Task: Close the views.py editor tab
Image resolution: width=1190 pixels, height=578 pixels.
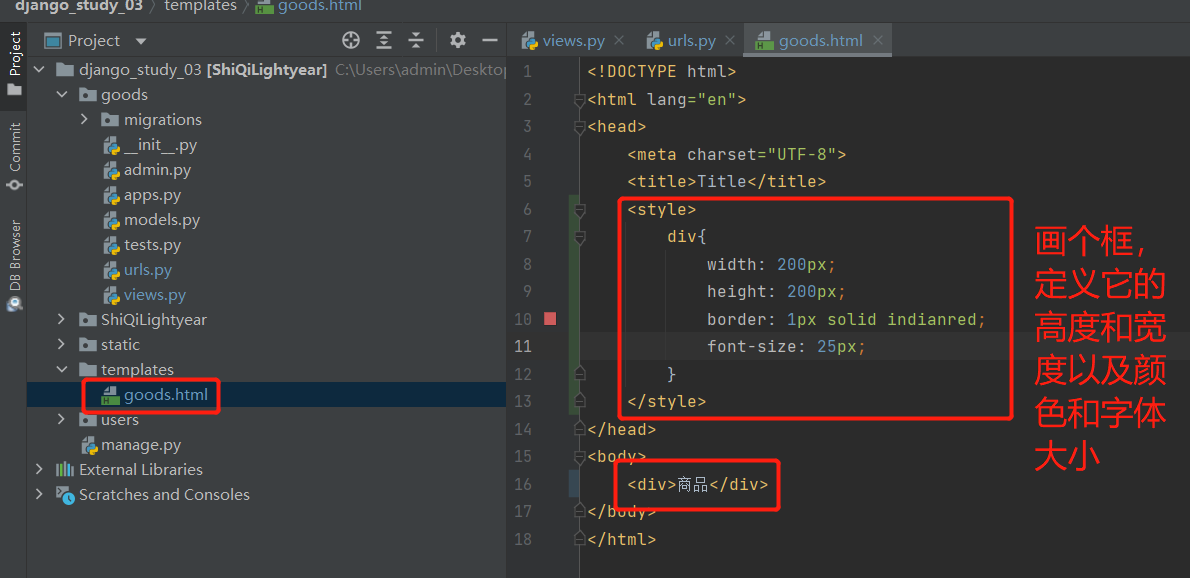Action: click(x=619, y=41)
